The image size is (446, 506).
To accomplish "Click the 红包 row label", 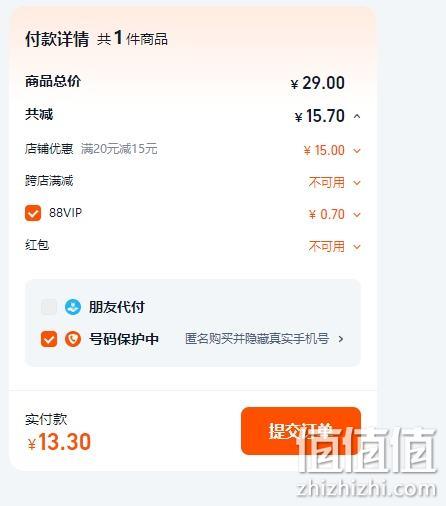I will point(37,245).
